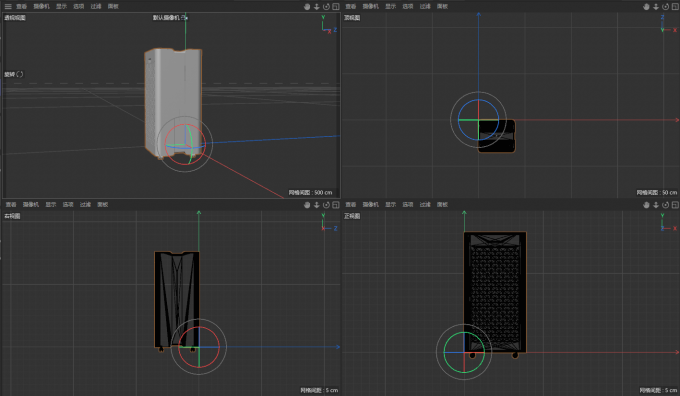Click the 选项 menu in front view
The width and height of the screenshot is (680, 396).
408,205
